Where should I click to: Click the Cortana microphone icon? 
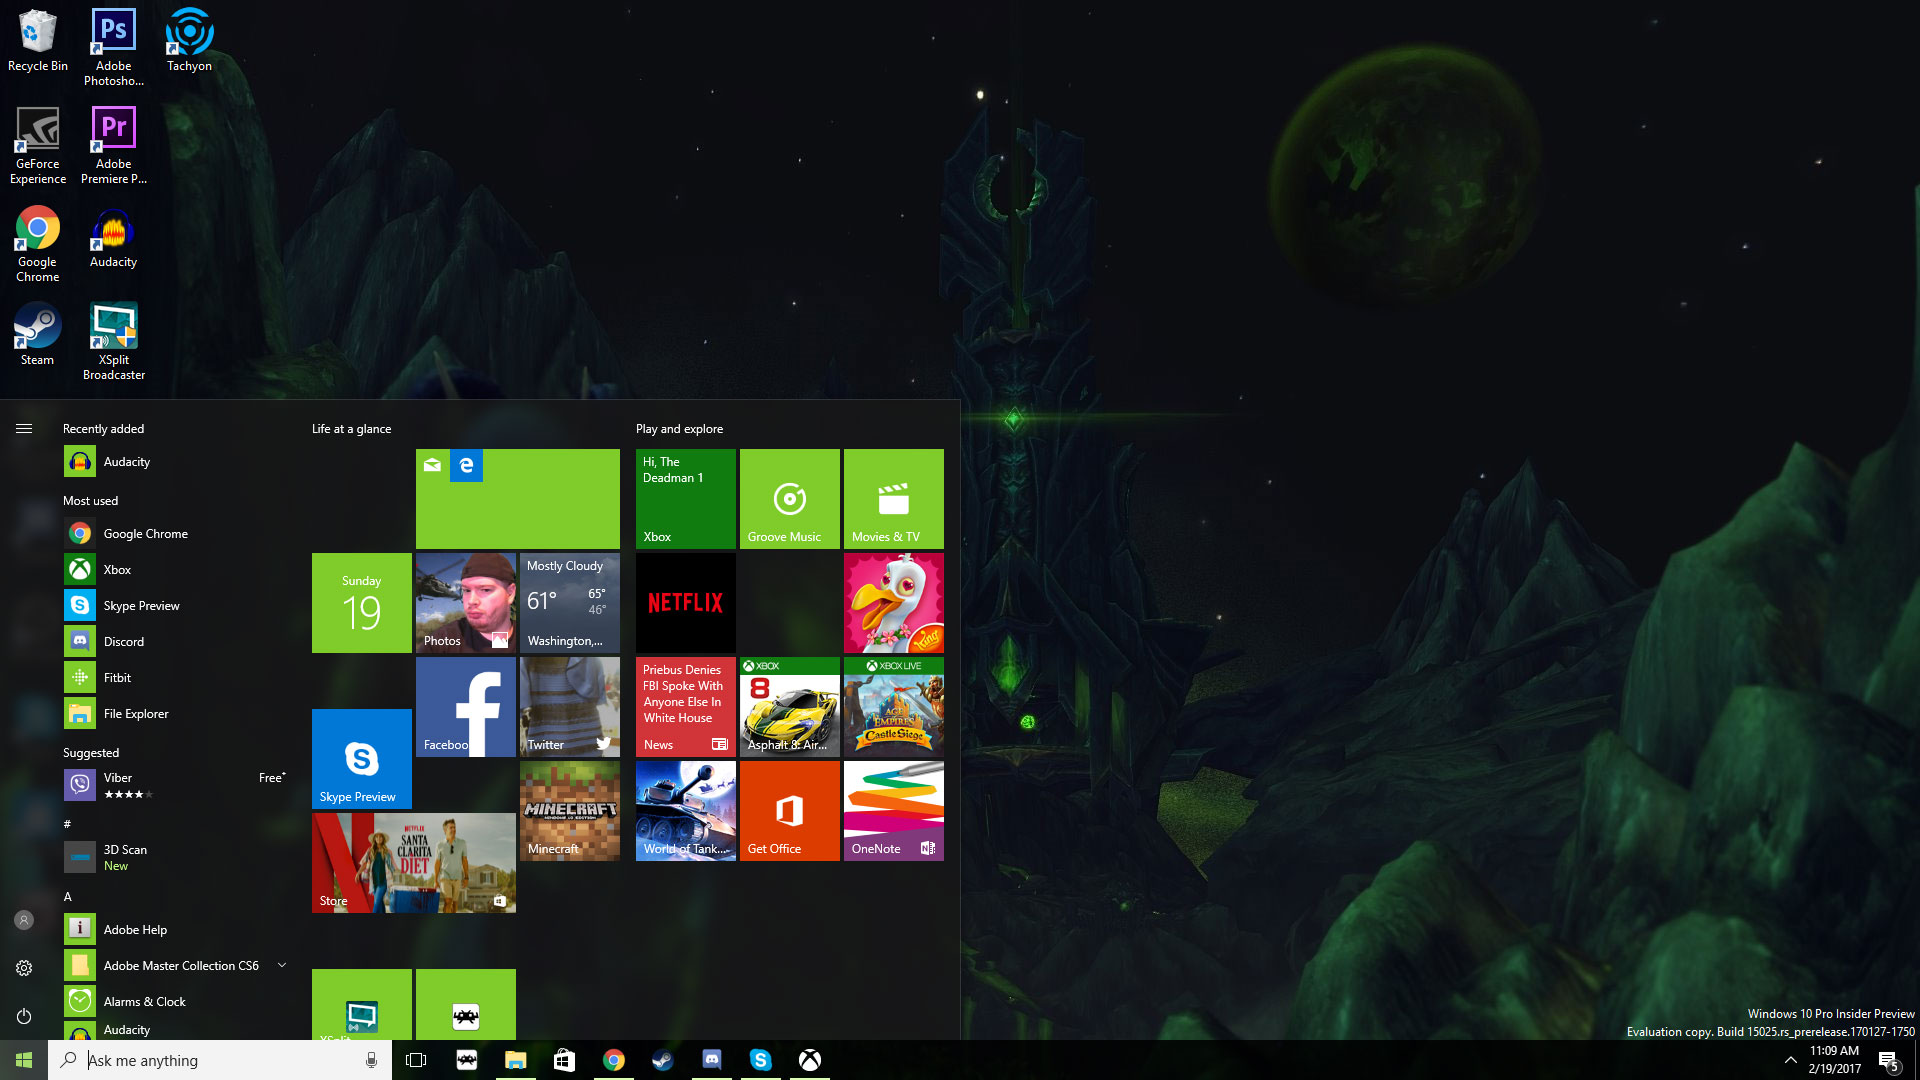[x=371, y=1060]
